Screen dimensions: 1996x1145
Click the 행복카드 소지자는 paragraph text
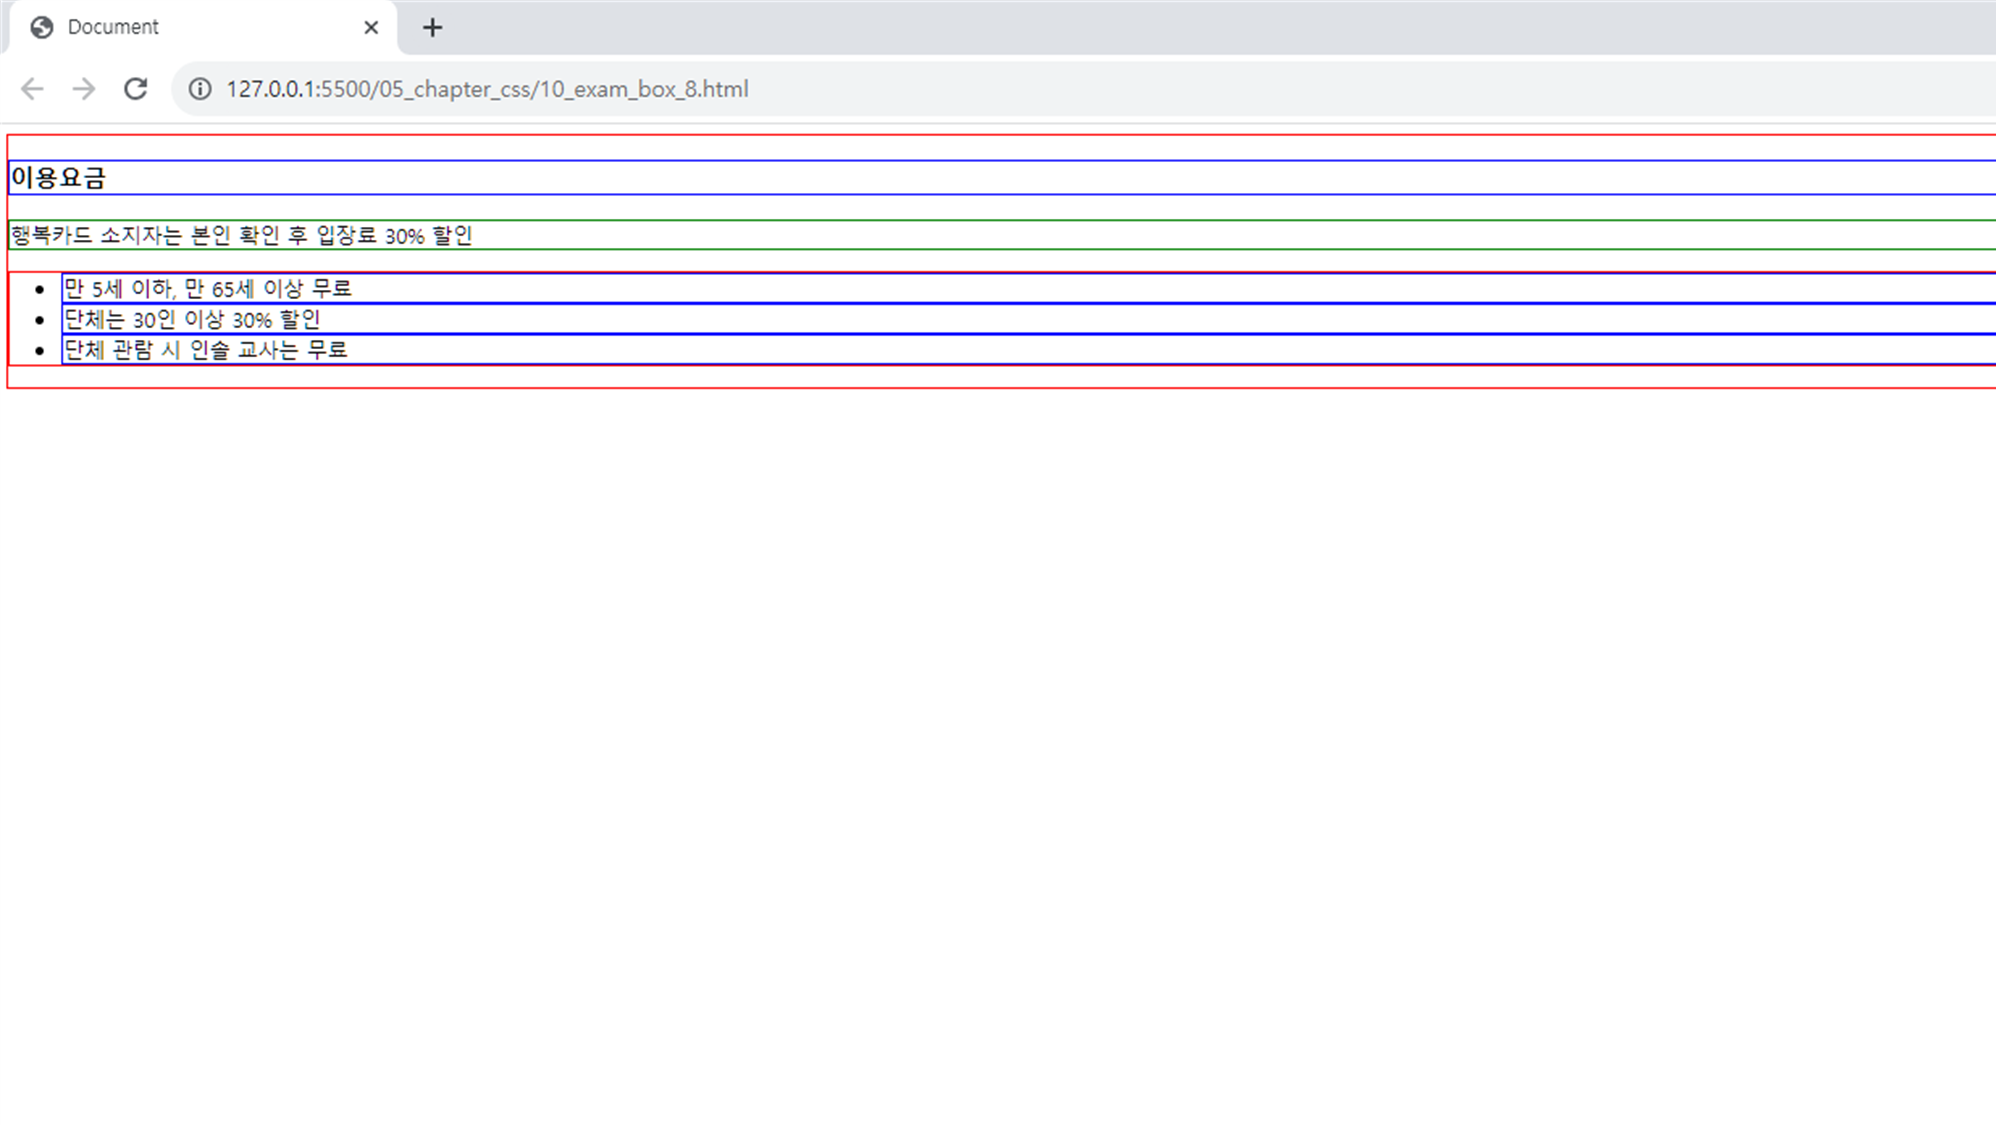(241, 236)
